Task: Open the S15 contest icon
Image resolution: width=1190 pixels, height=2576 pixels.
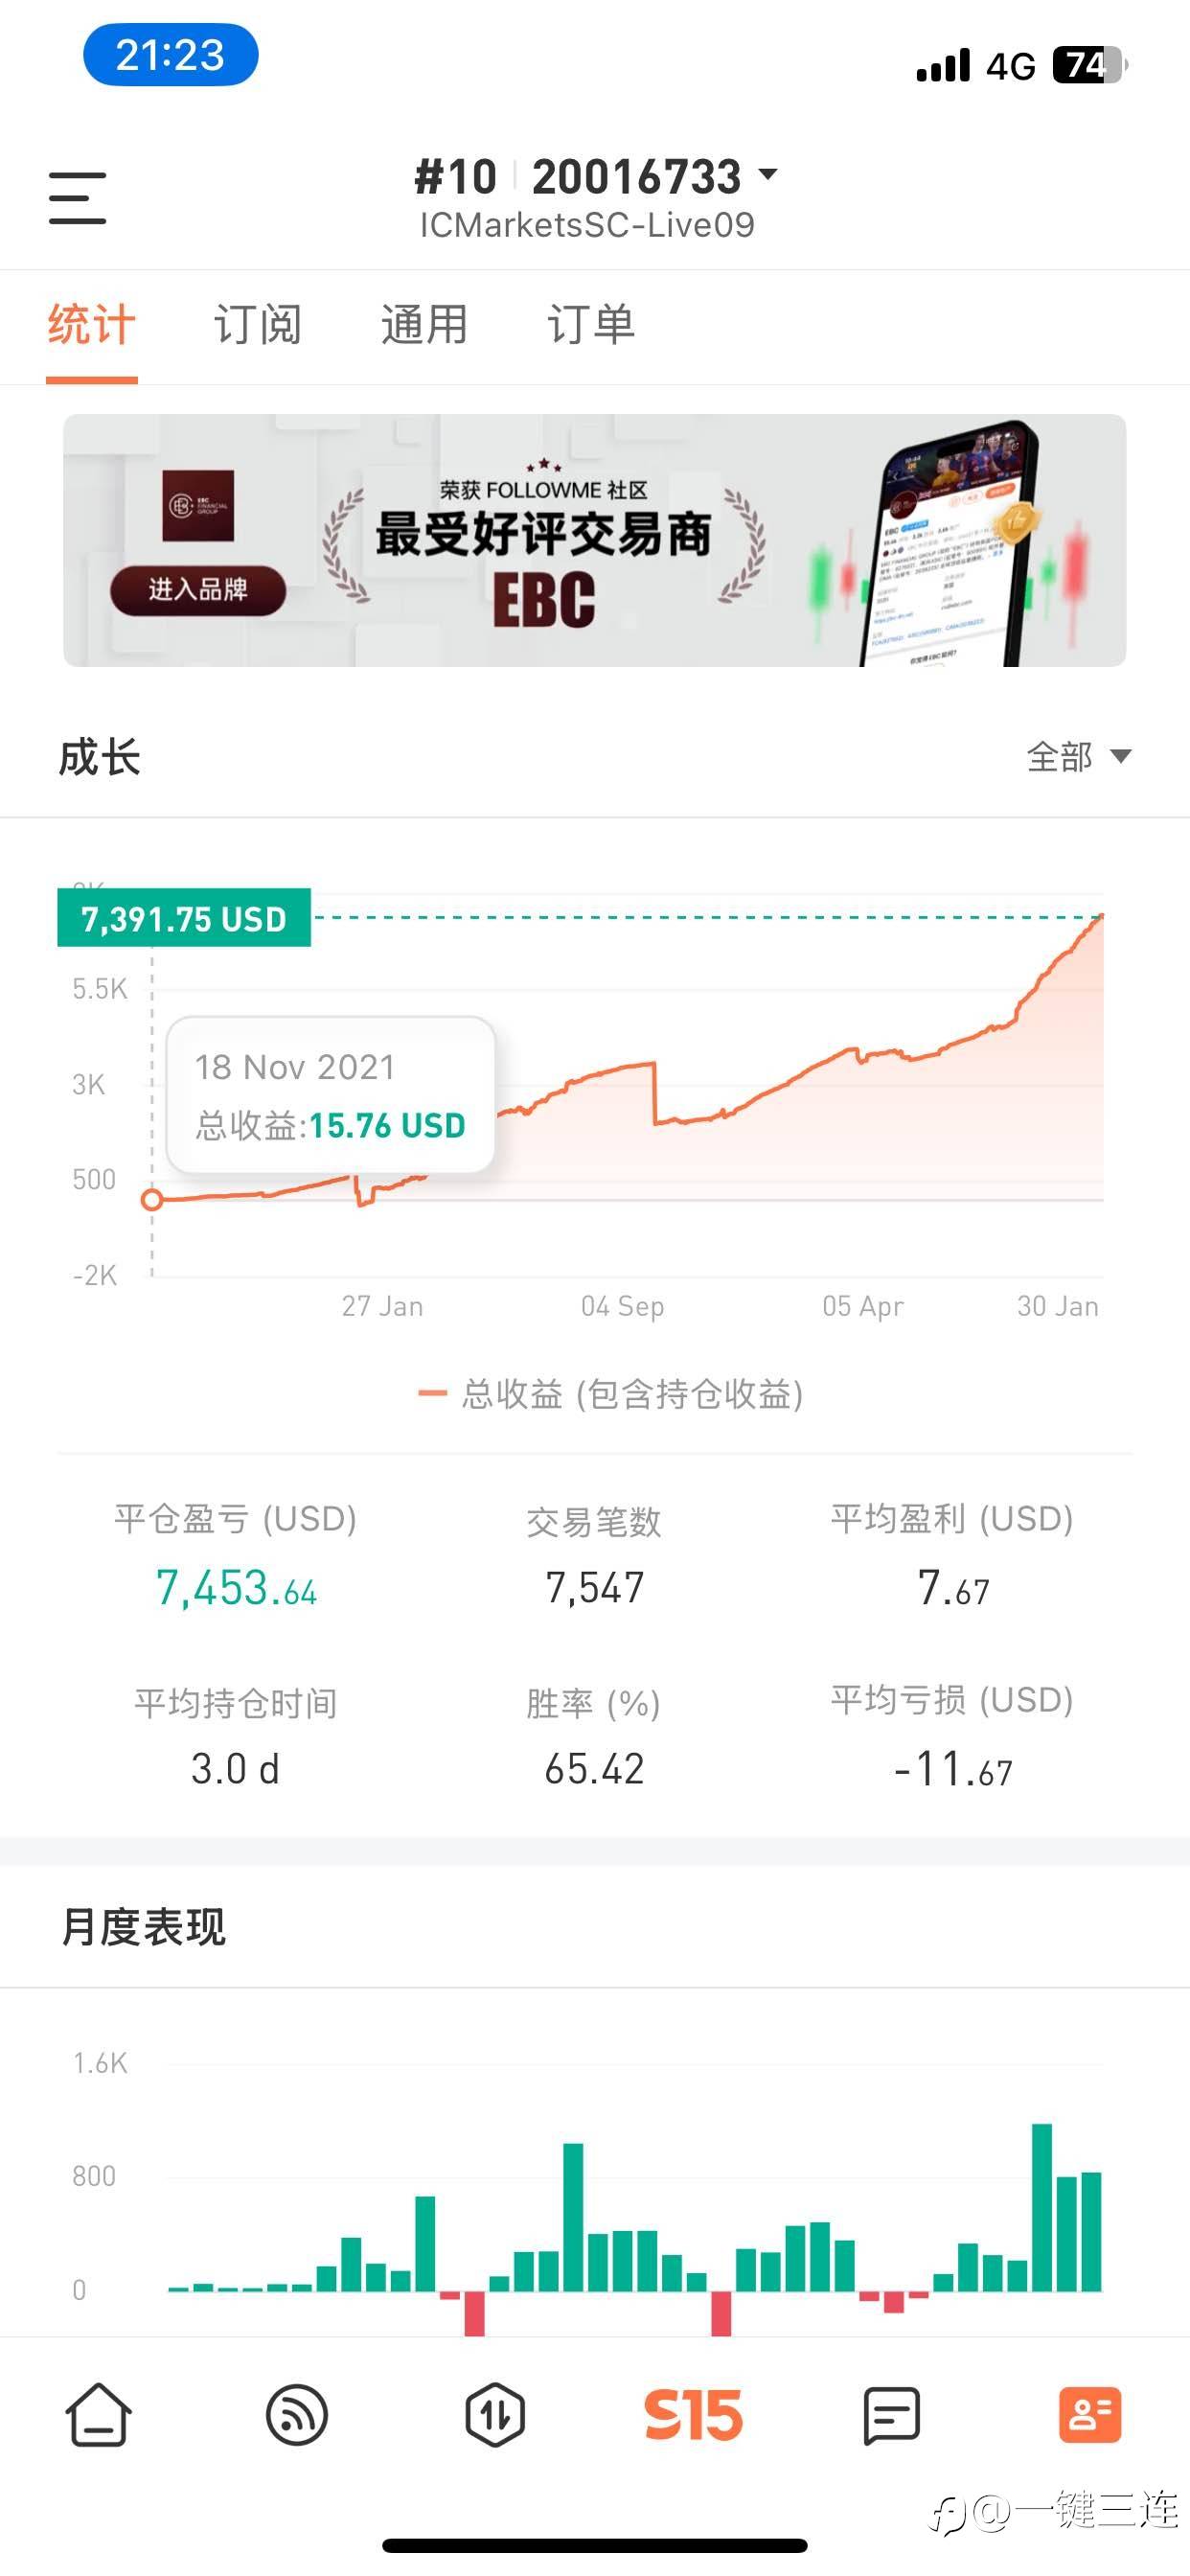Action: (693, 2415)
